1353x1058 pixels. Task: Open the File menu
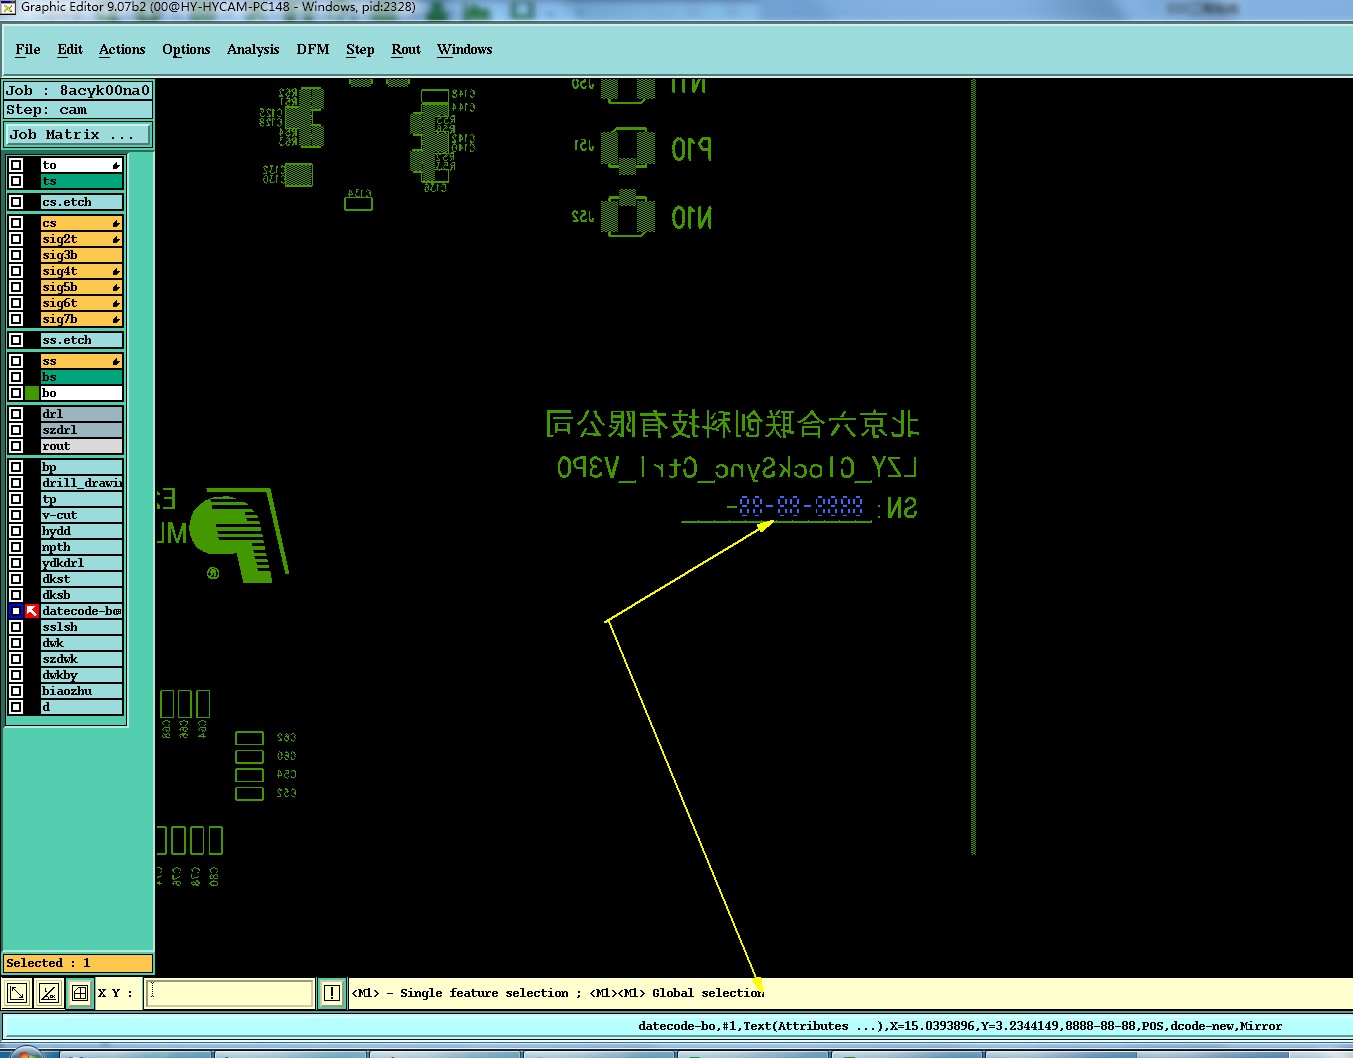pyautogui.click(x=28, y=49)
